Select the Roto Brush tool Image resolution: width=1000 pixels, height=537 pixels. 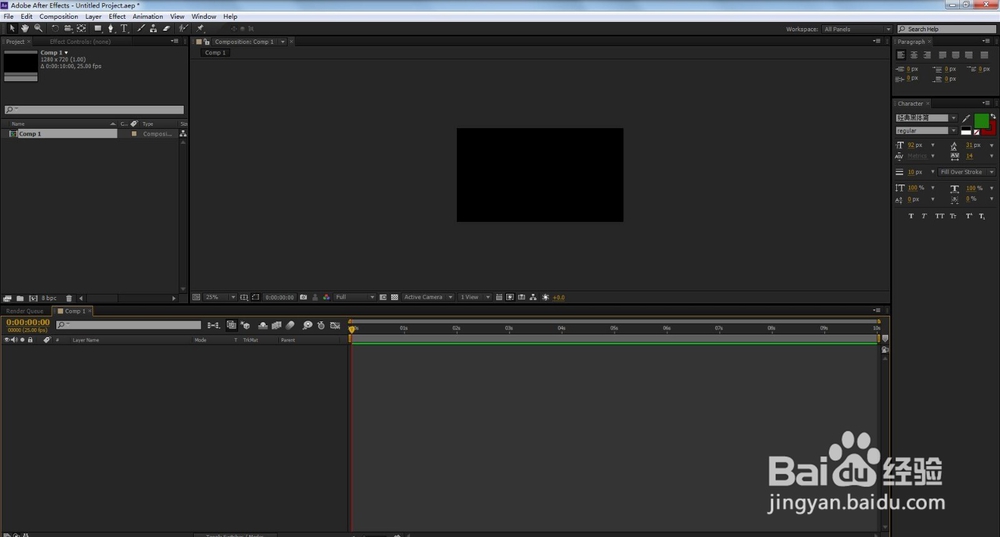pos(183,28)
